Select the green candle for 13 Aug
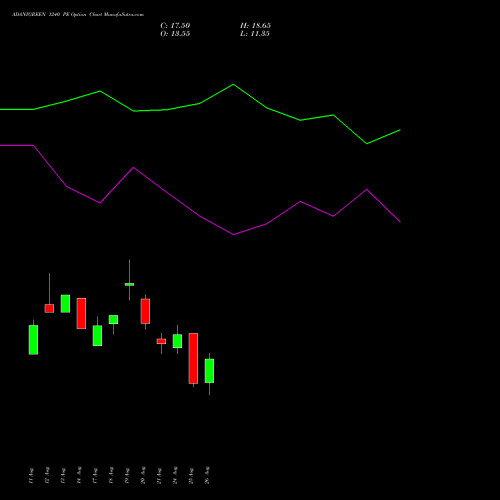 [x=65, y=304]
